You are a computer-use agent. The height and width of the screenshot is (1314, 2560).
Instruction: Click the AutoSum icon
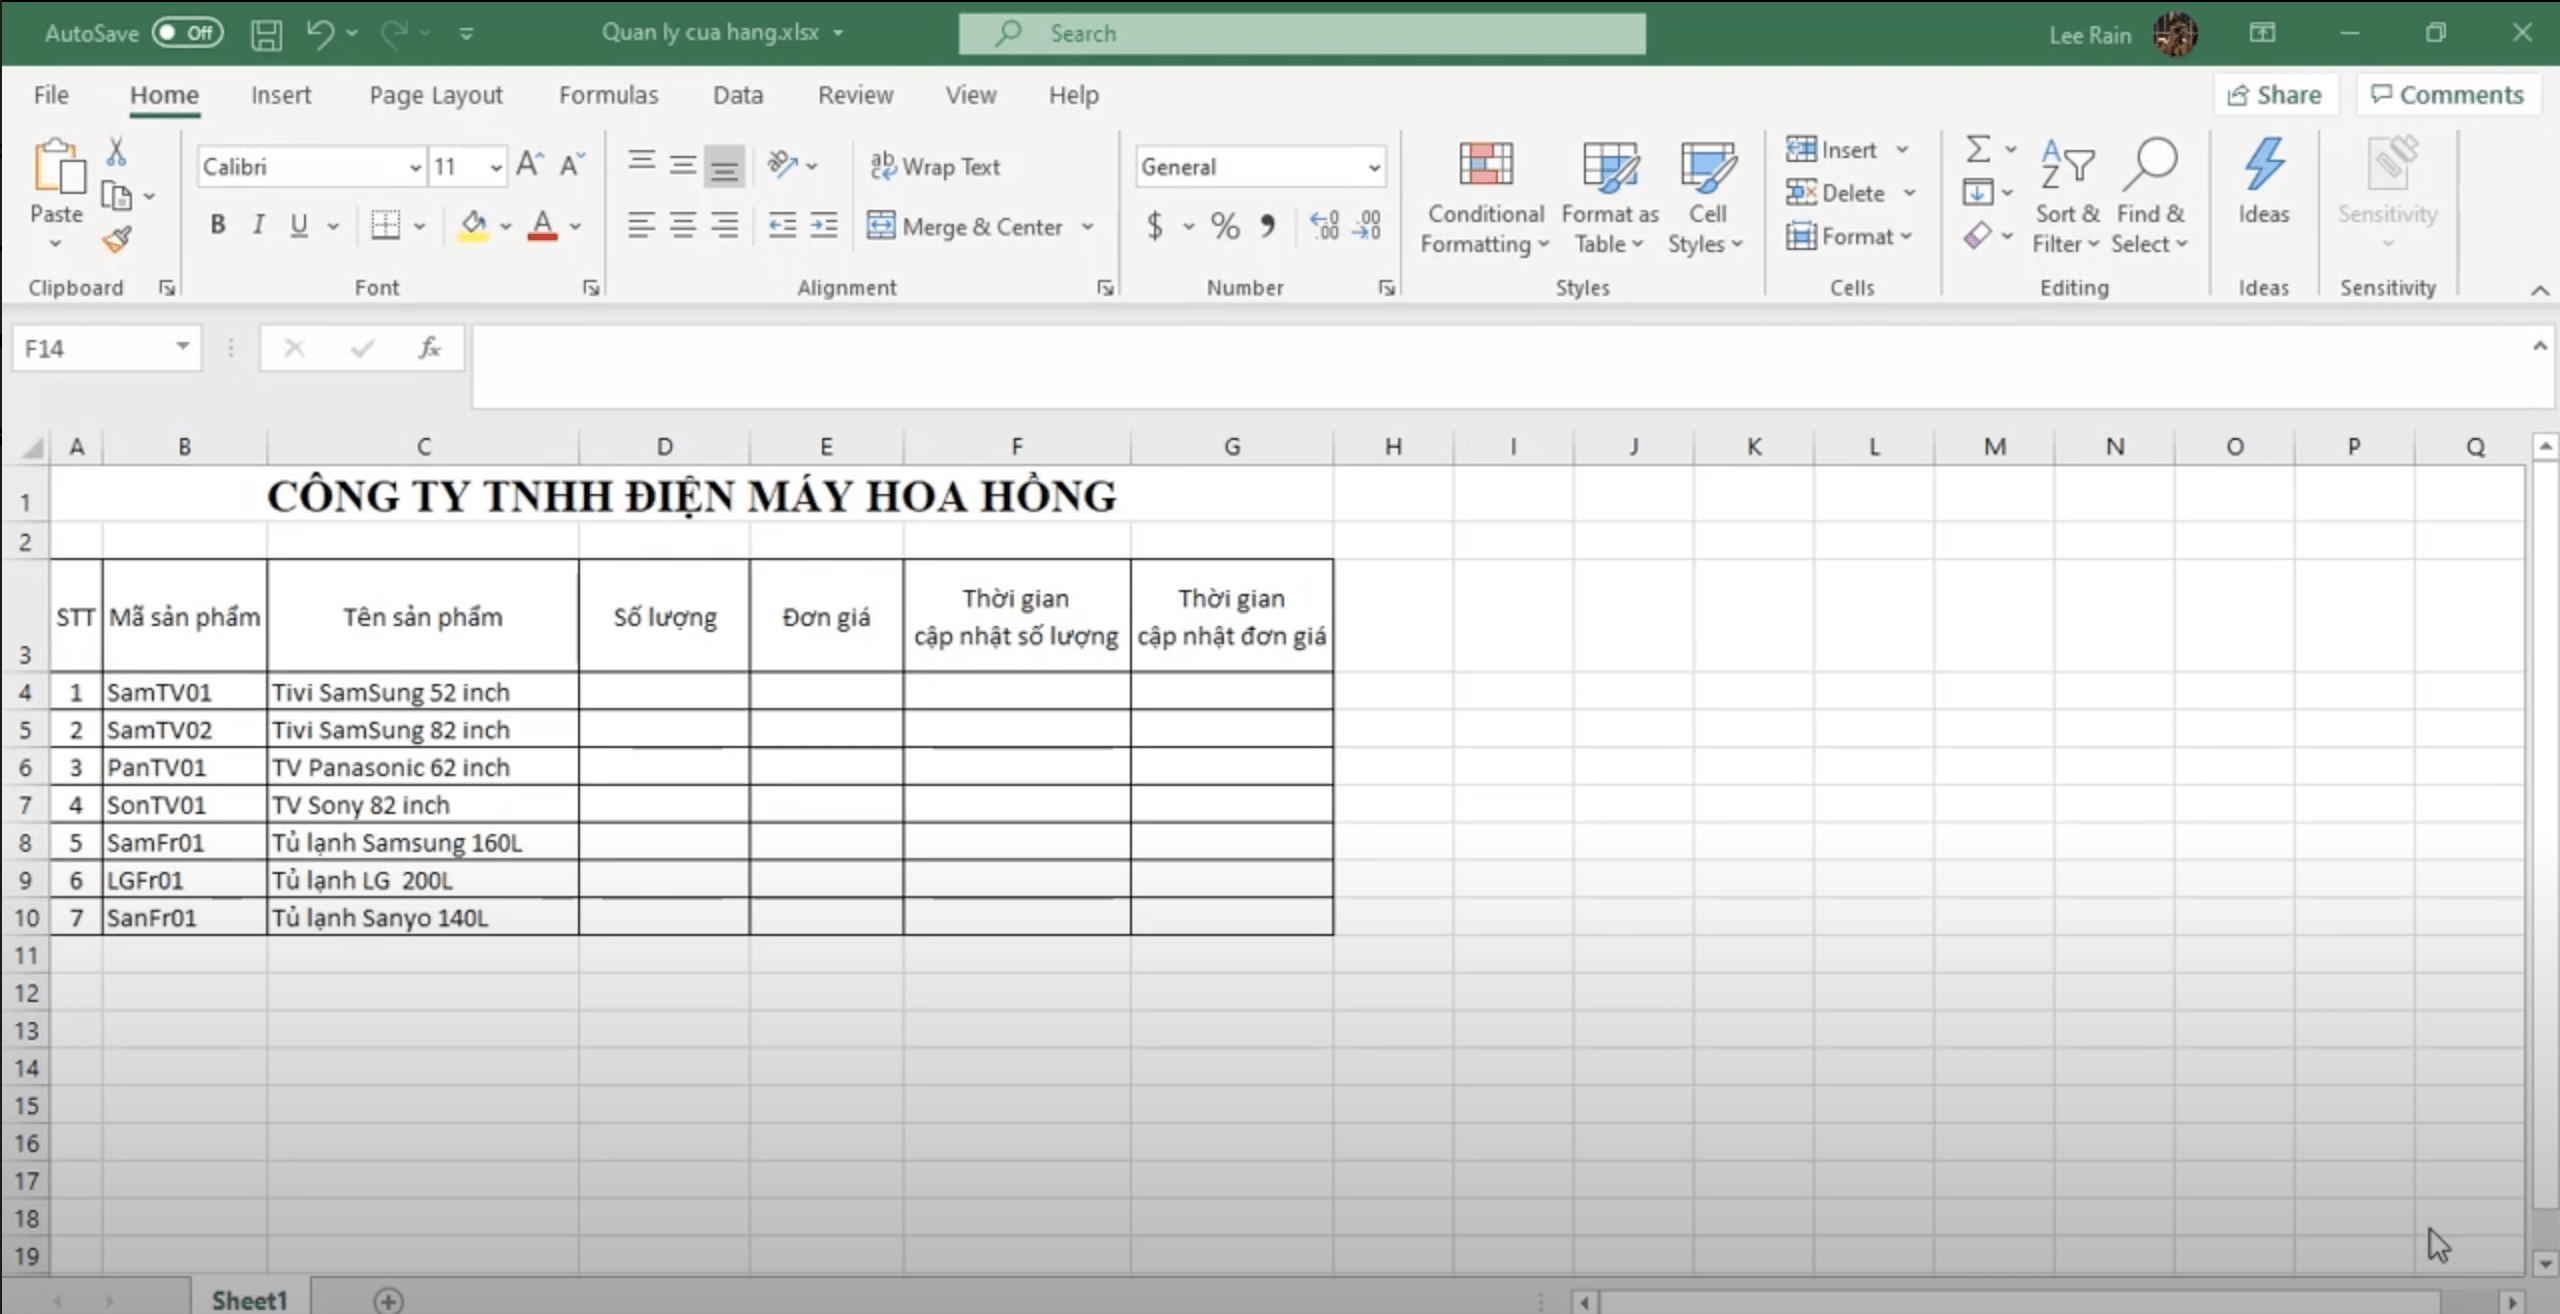pos(1979,147)
